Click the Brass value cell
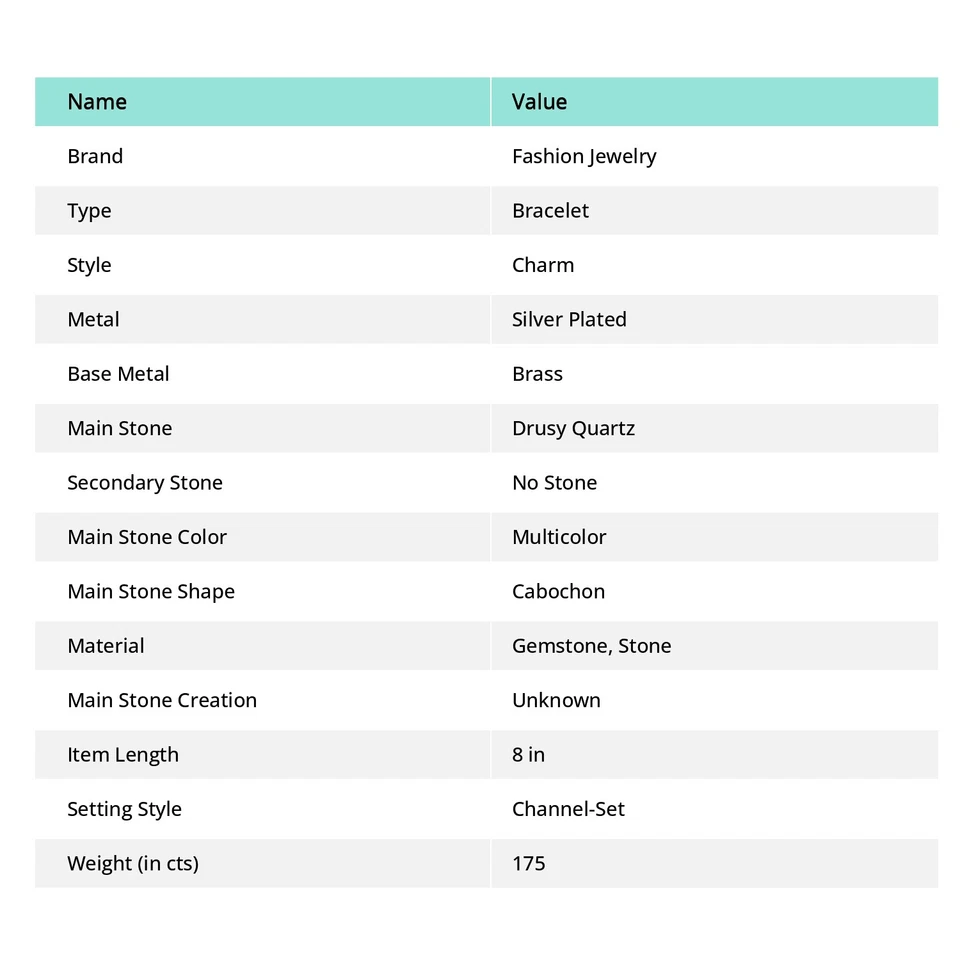Screen dimensions: 960x960 (537, 374)
